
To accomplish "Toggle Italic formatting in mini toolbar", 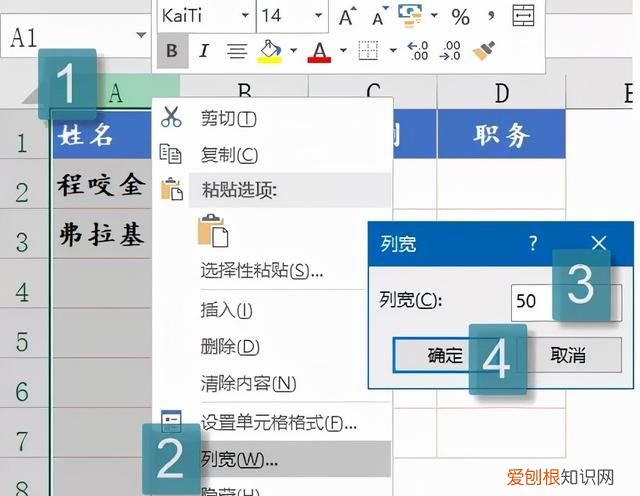I will click(x=204, y=50).
